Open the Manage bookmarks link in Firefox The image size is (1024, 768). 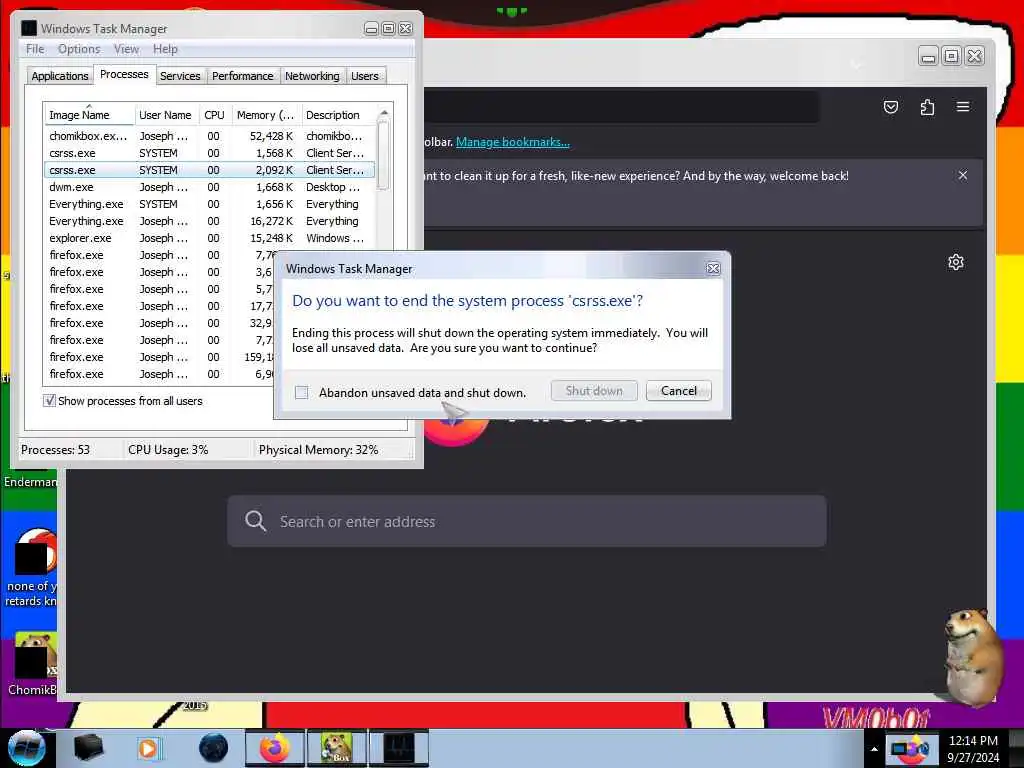click(x=513, y=142)
